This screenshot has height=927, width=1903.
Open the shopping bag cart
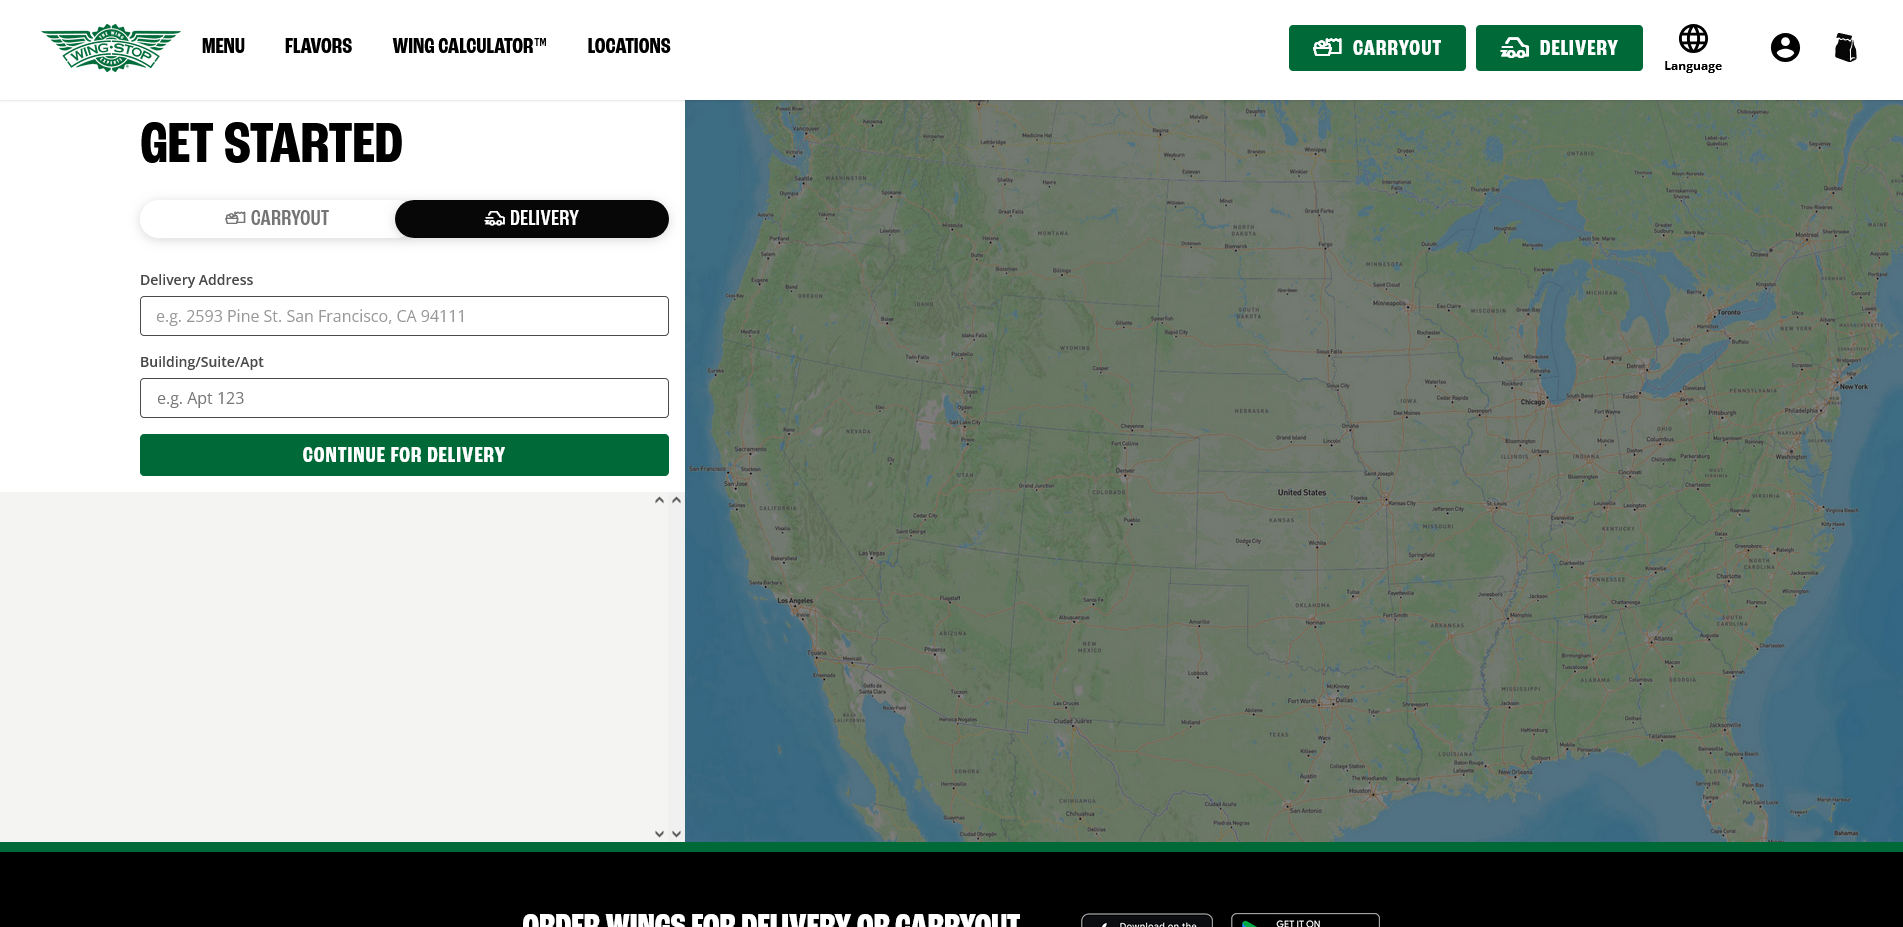[x=1845, y=48]
